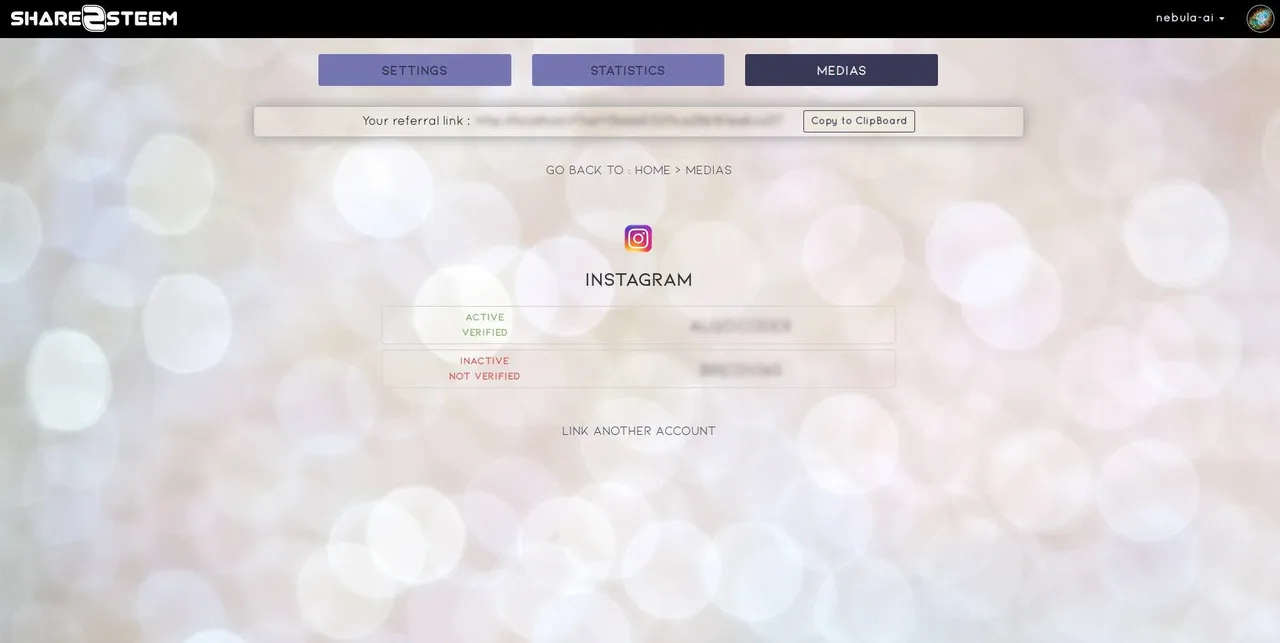This screenshot has width=1280, height=643.
Task: Switch to the Medias tab
Action: [841, 70]
